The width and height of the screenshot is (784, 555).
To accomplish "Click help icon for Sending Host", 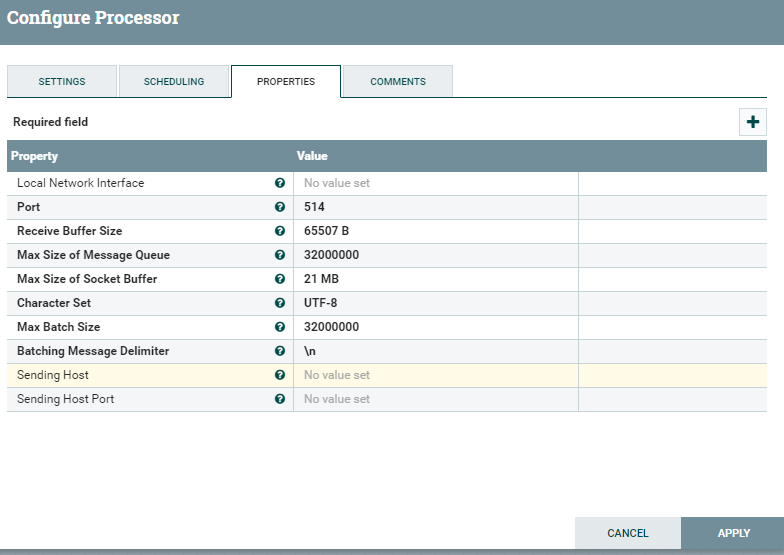I will [x=280, y=375].
